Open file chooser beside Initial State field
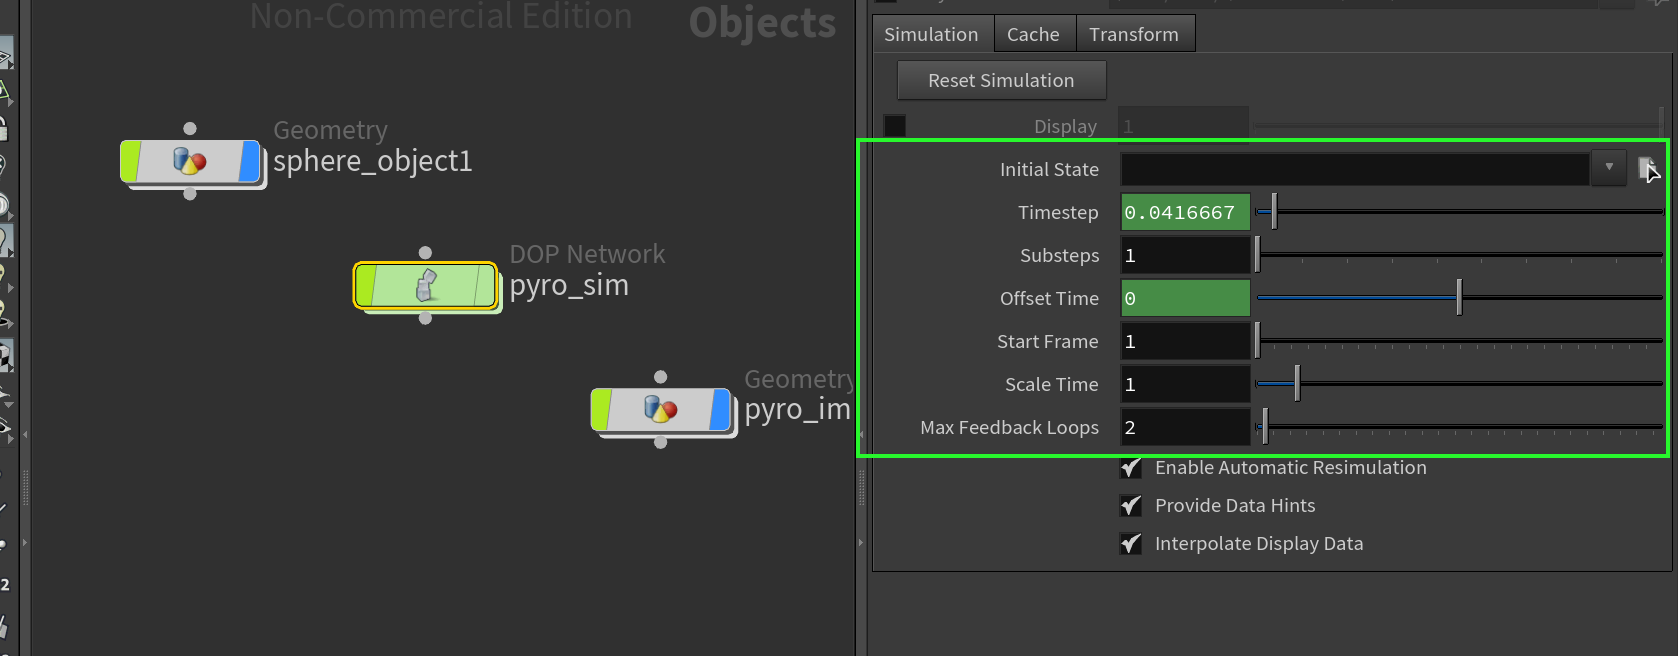 [x=1647, y=169]
